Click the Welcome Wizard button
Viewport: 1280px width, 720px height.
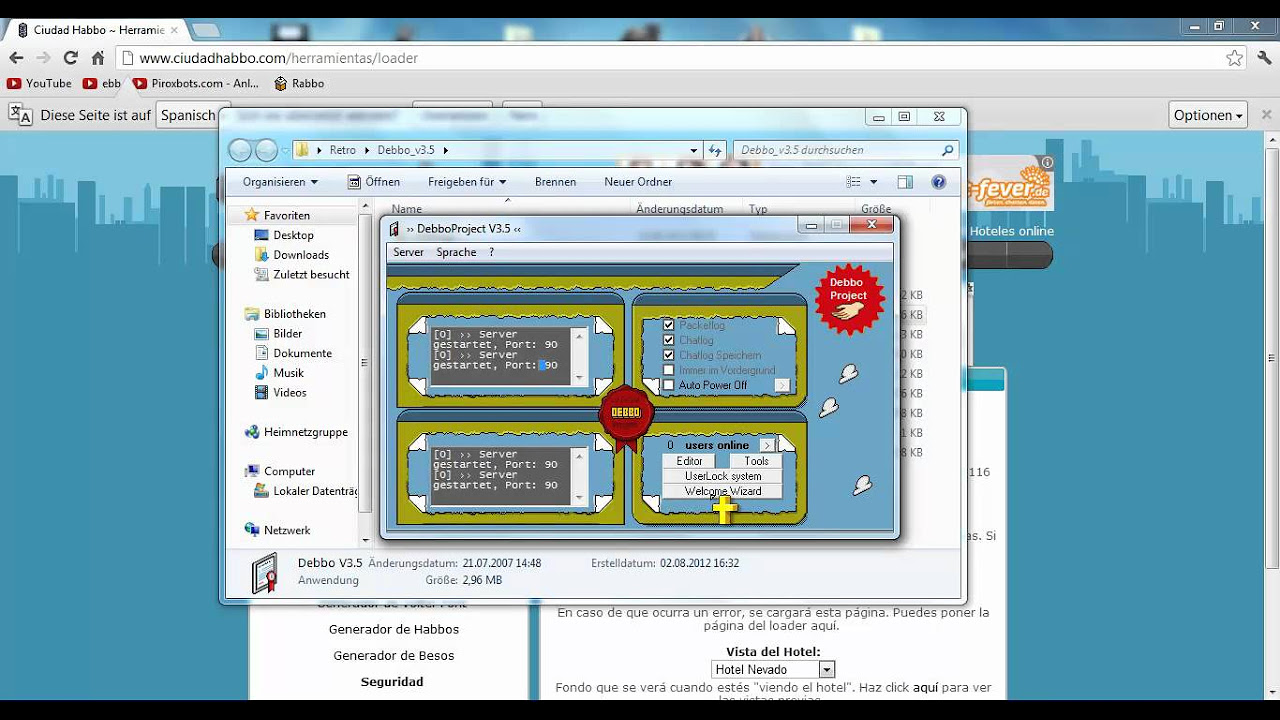click(723, 491)
